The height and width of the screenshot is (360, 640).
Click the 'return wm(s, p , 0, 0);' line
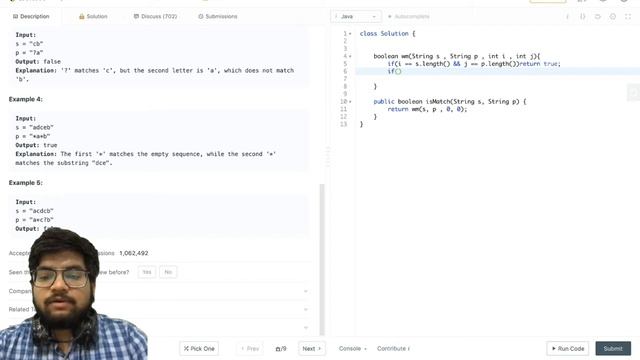click(x=427, y=109)
